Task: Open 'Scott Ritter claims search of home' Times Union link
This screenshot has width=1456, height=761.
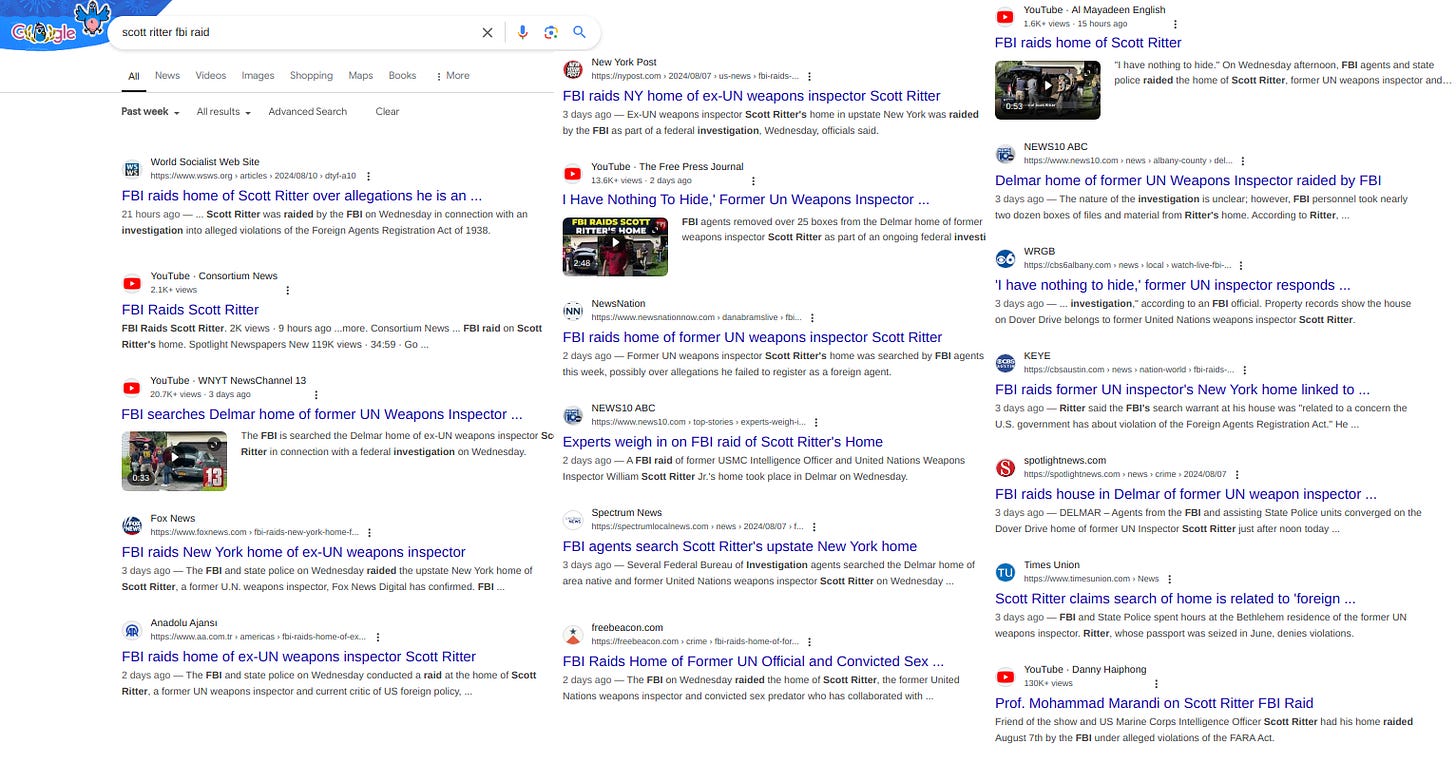Action: (x=1176, y=599)
